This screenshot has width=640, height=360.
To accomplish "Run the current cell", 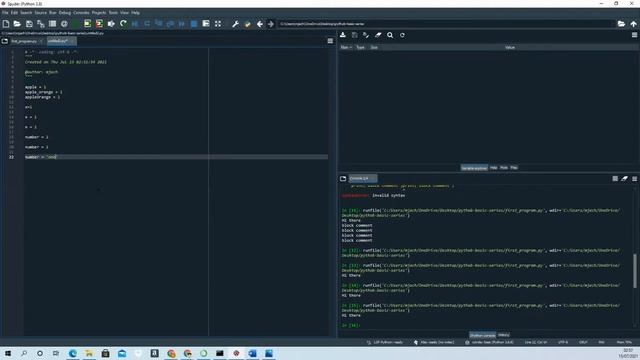I will [x=87, y=24].
